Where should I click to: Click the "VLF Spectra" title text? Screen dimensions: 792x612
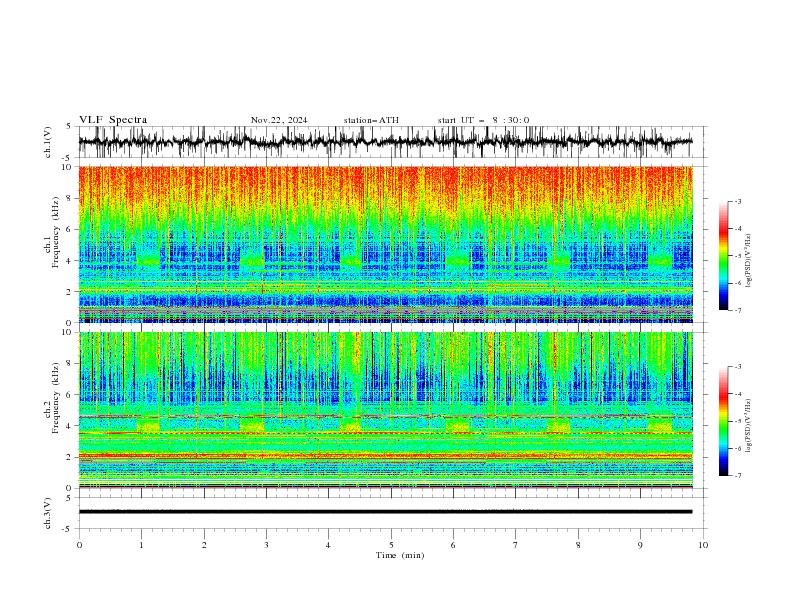(113, 120)
